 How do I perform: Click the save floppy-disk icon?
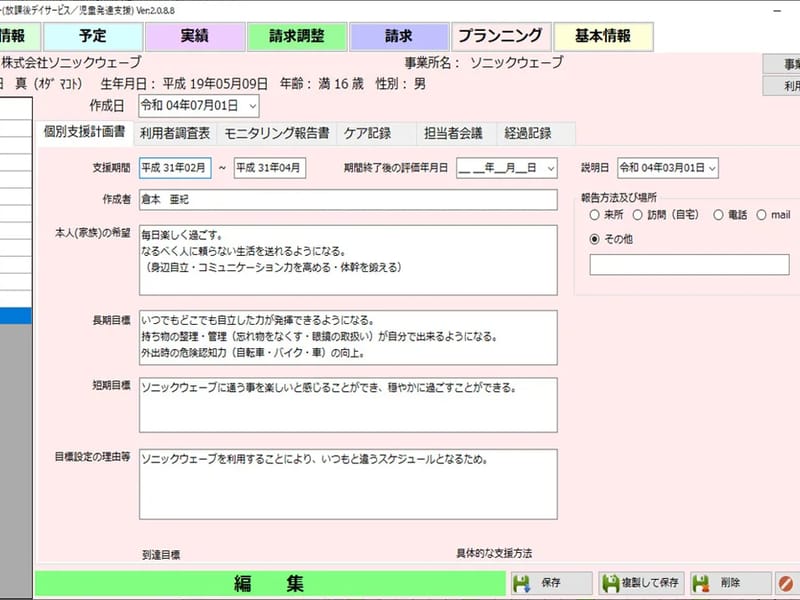point(521,583)
